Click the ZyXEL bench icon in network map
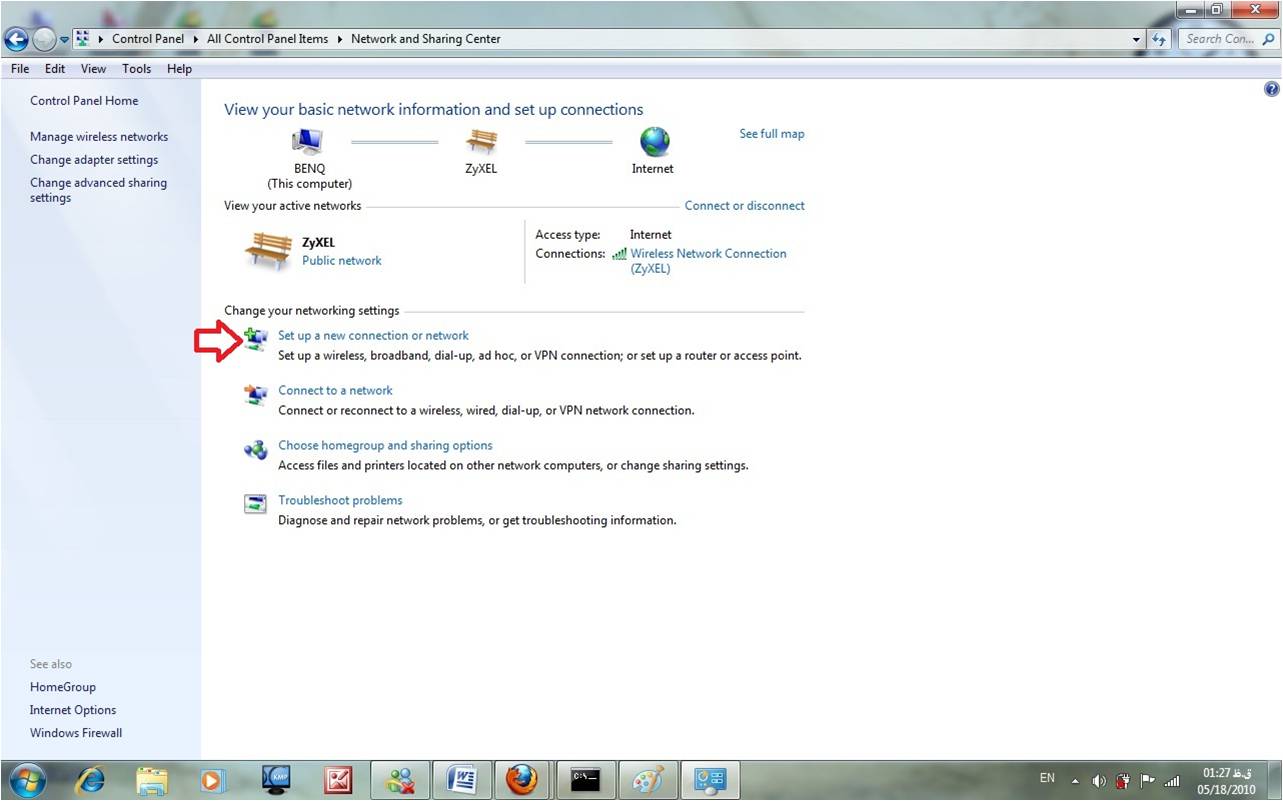Viewport: 1283px width, 801px height. click(481, 141)
